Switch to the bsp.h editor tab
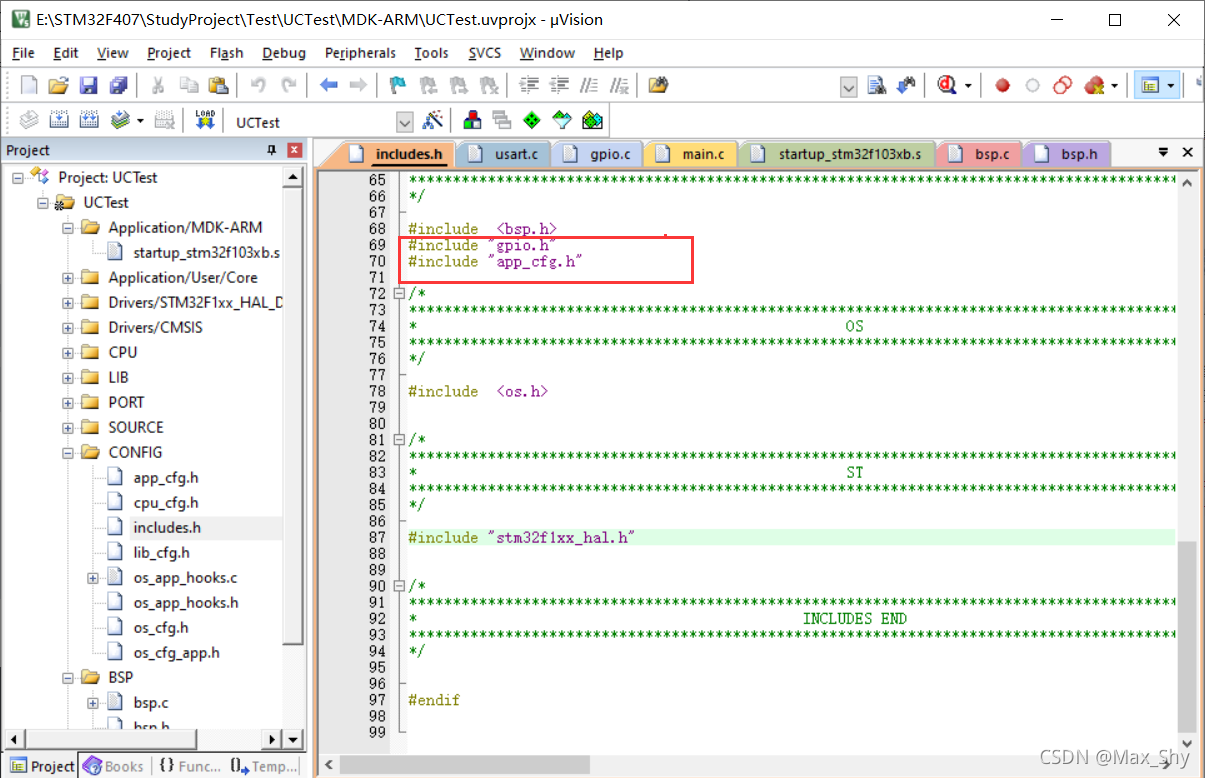Screen dimensions: 1205x778 (1068, 154)
